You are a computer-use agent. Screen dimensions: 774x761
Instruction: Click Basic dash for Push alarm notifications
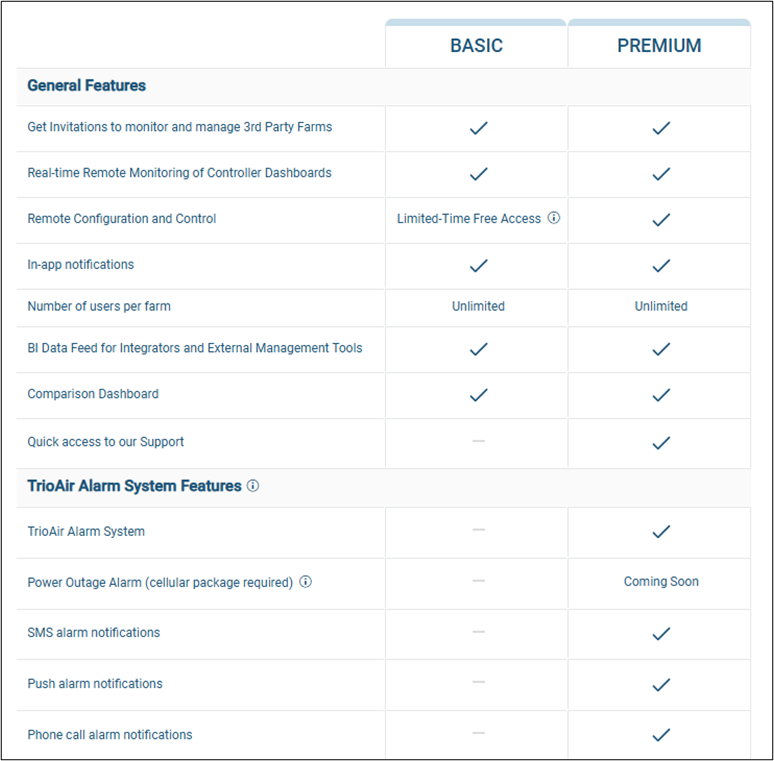pyautogui.click(x=478, y=682)
